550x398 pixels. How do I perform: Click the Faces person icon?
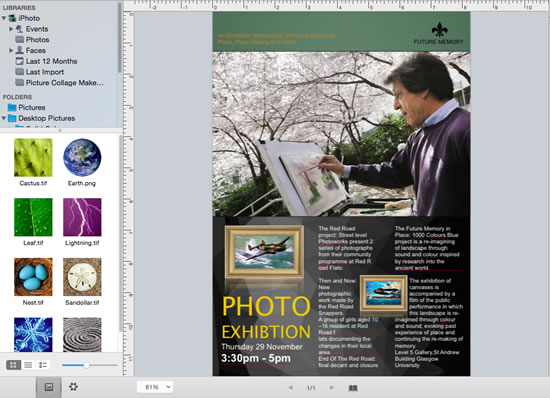(x=20, y=50)
